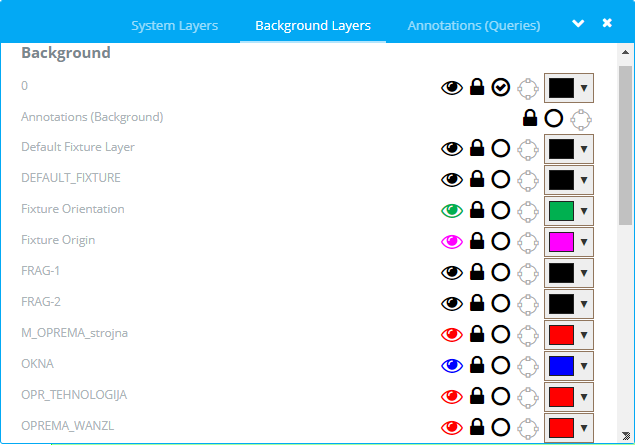The width and height of the screenshot is (635, 445).
Task: Hide the FRAG-2 layer
Action: pos(452,304)
